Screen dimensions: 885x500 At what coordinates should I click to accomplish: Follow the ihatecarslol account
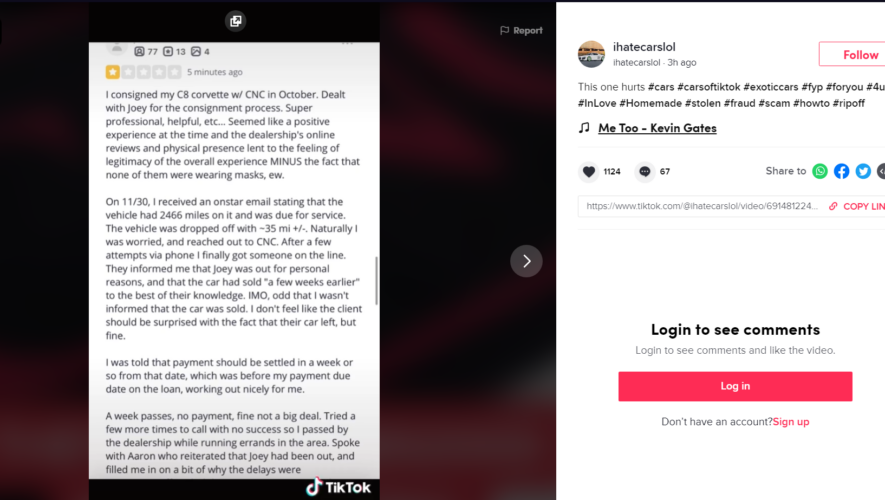pyautogui.click(x=852, y=55)
